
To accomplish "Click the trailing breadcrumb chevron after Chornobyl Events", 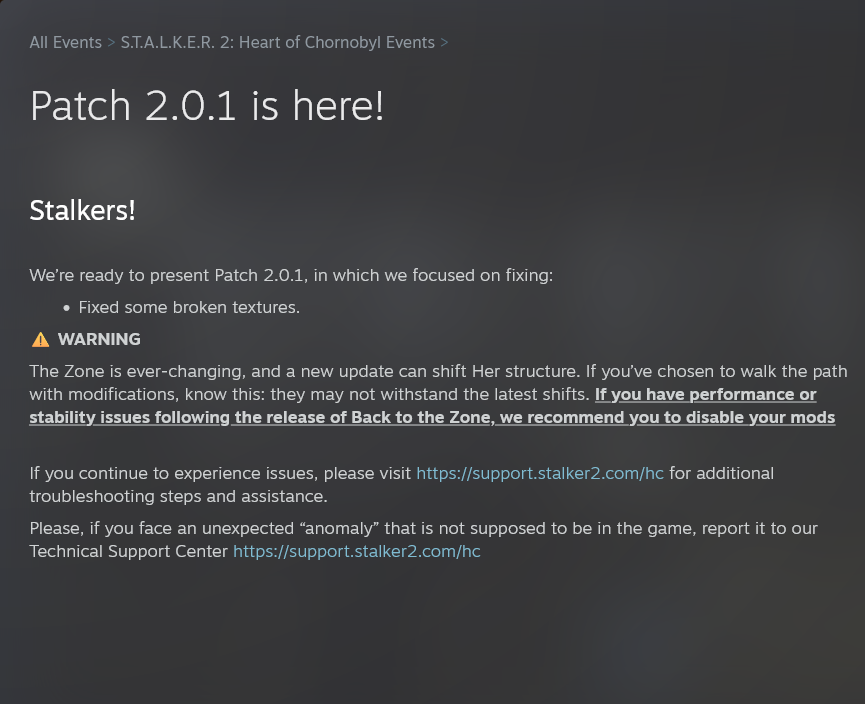I will [x=444, y=42].
